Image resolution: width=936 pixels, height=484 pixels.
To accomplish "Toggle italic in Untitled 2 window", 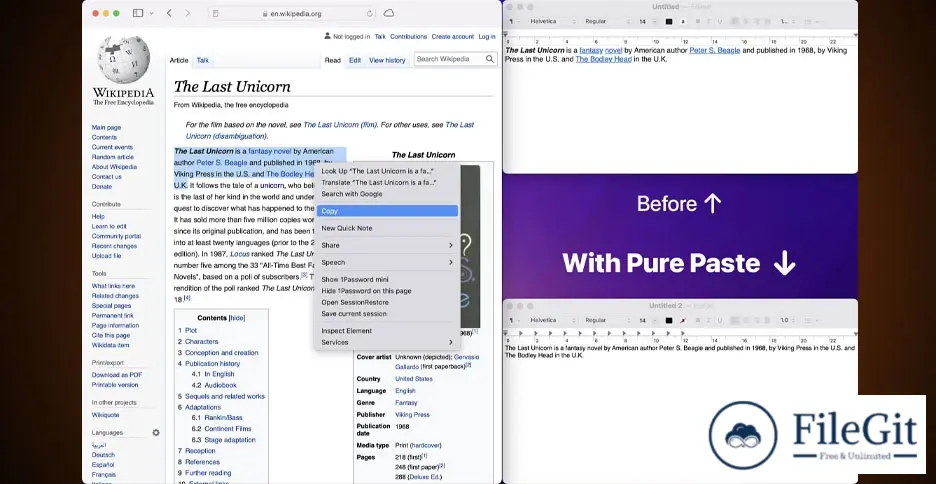I will (709, 320).
